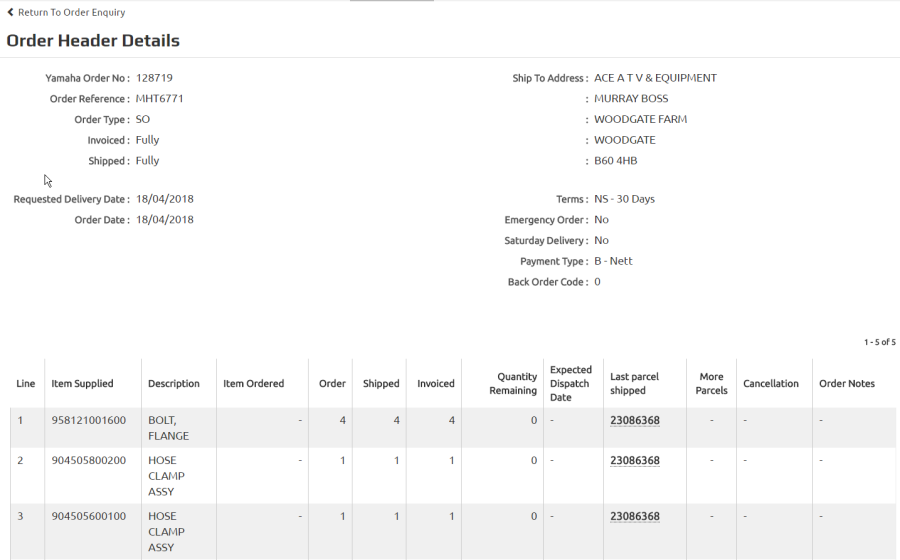Screen dimensions: 900x560
Task: Click the postcode B60 4HB
Action: 616,161
